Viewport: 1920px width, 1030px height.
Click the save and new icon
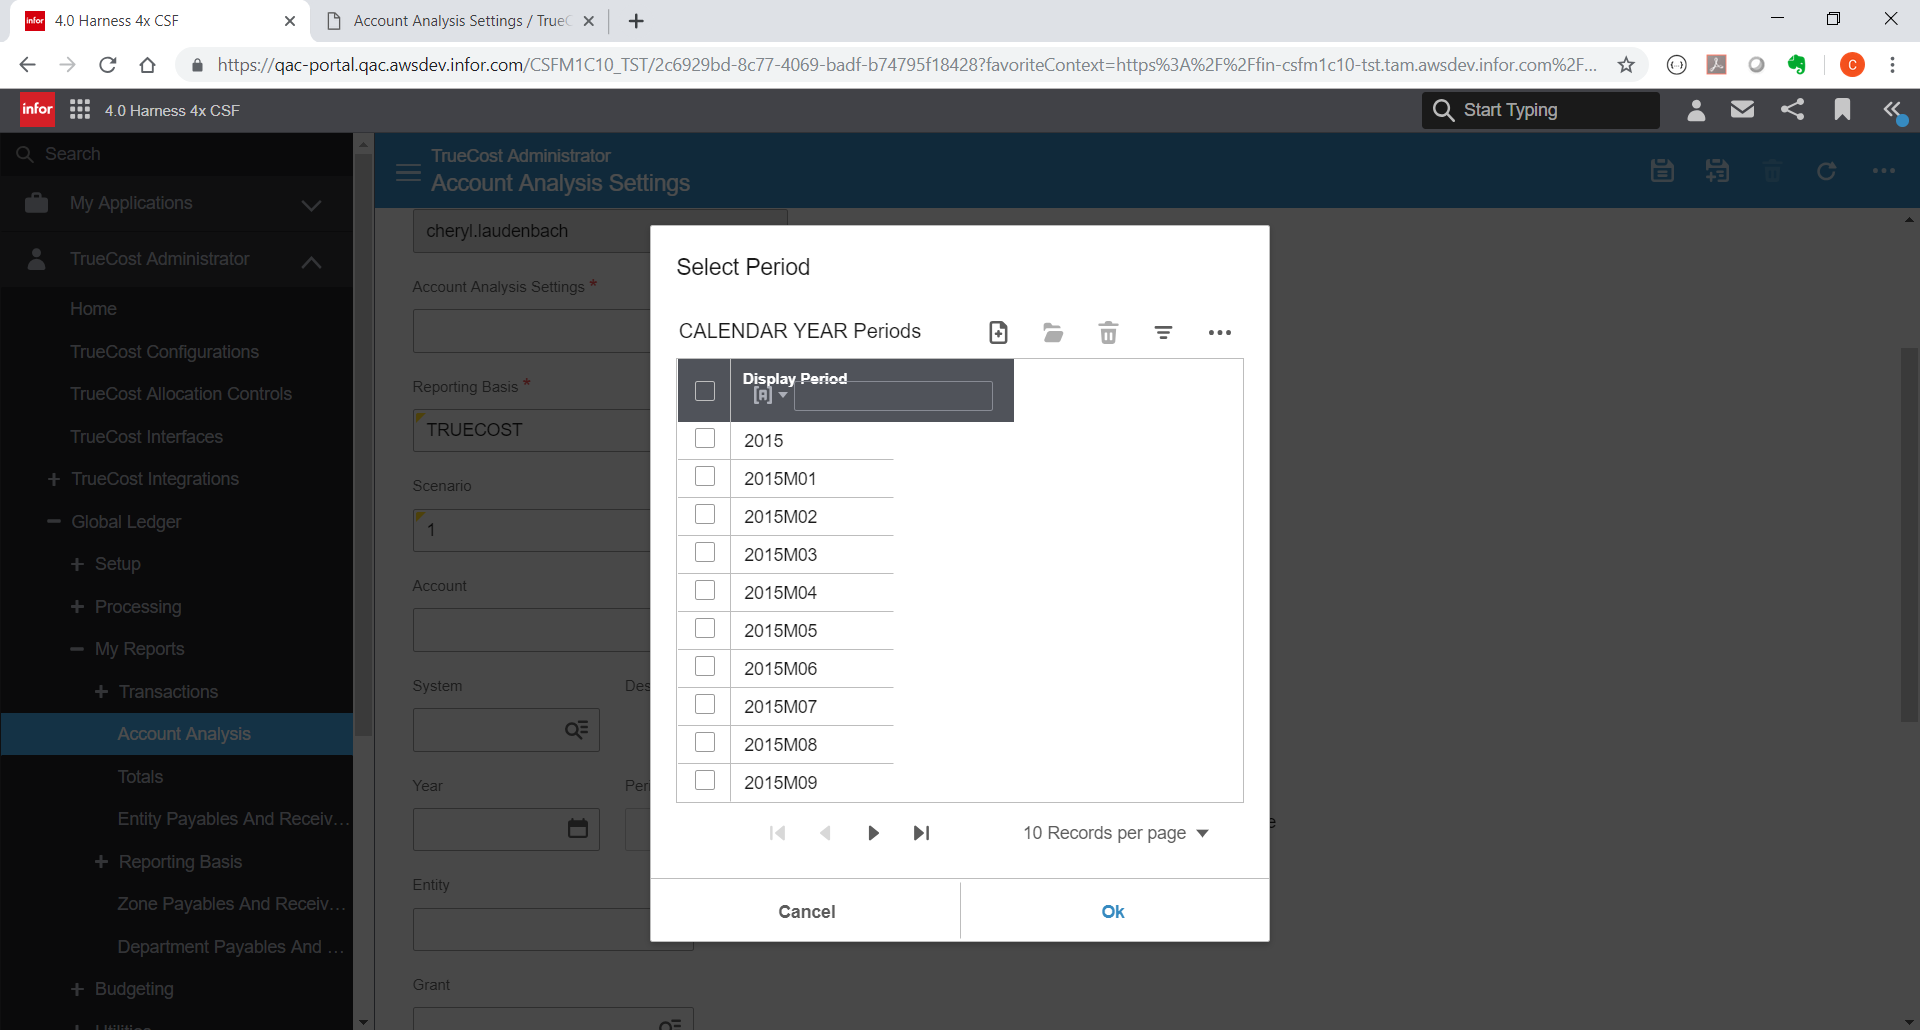(1717, 171)
